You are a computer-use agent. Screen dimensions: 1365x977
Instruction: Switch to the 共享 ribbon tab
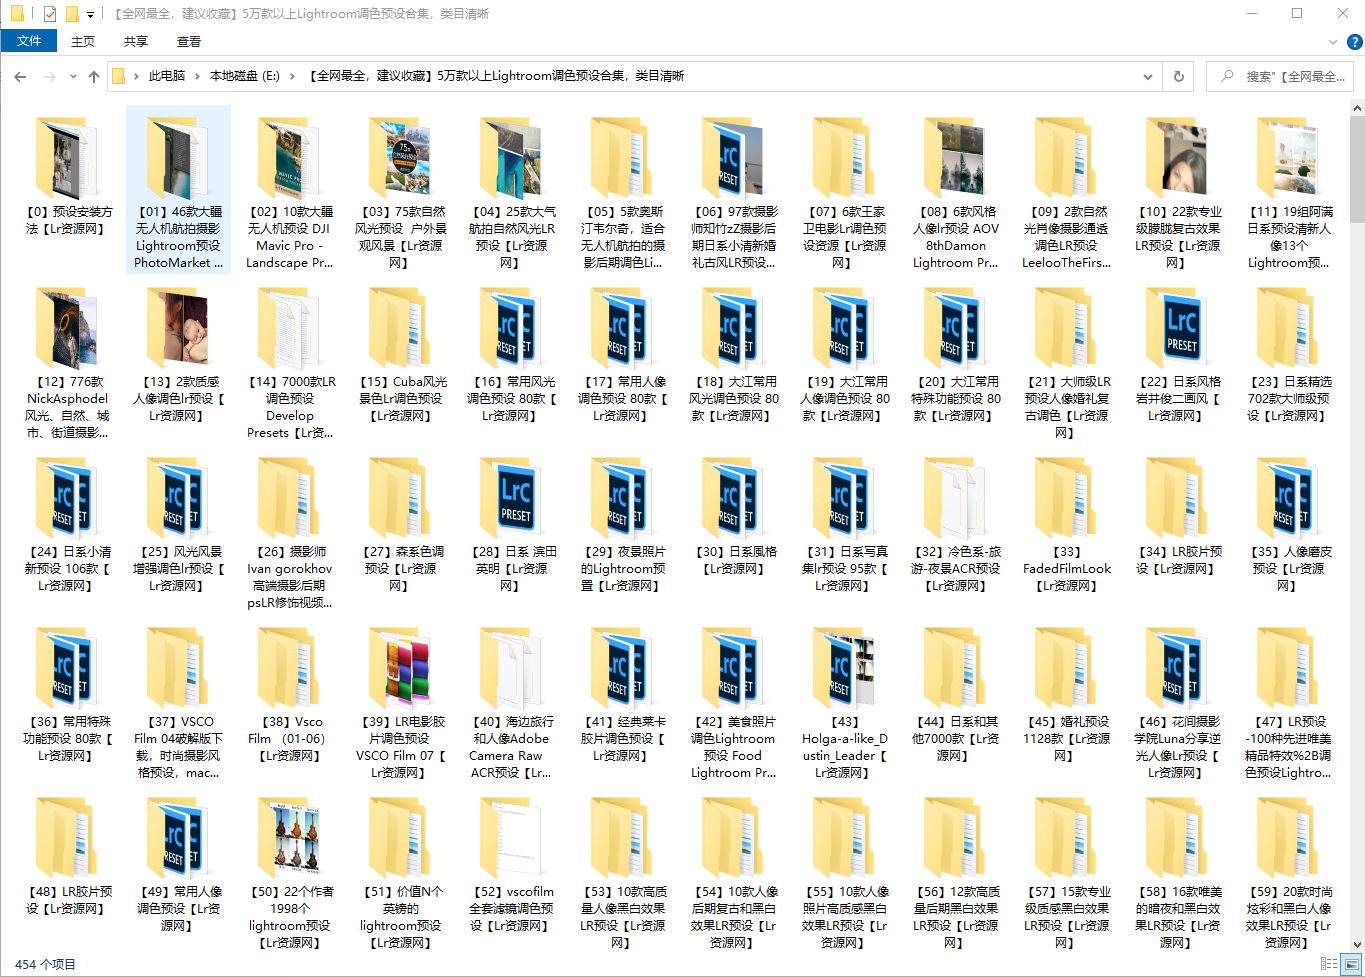[136, 41]
